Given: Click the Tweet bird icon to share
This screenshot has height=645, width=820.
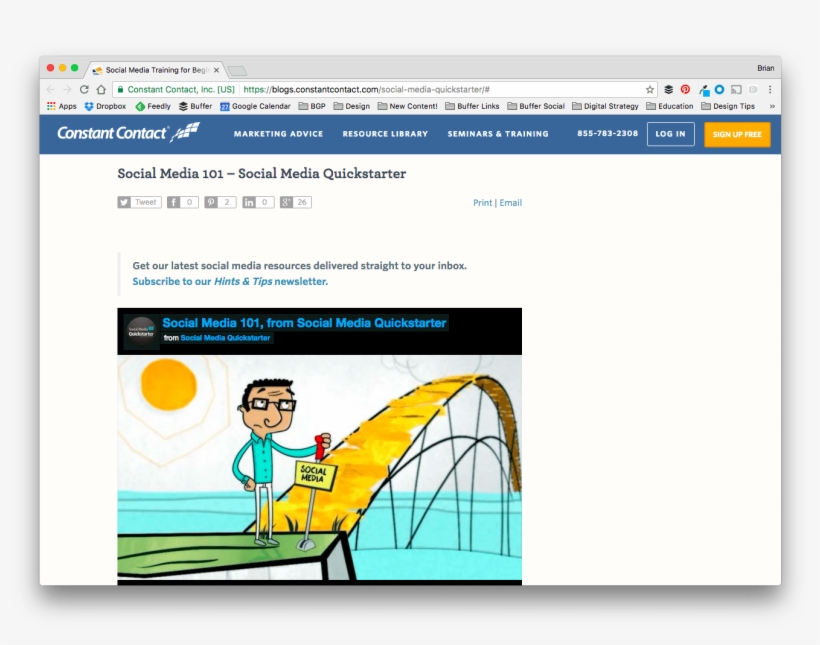Looking at the screenshot, I should coord(126,201).
